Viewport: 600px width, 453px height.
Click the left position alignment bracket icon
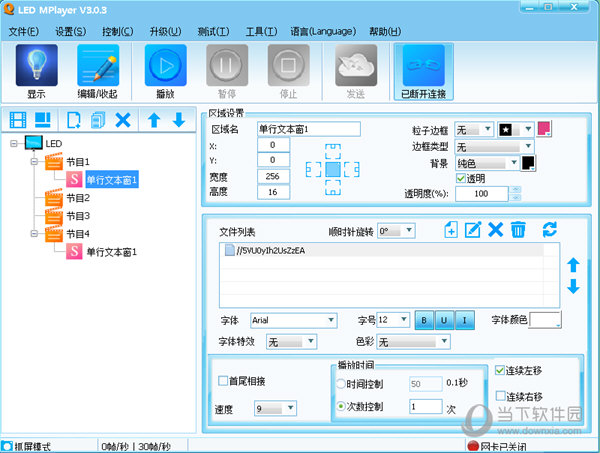coord(313,169)
